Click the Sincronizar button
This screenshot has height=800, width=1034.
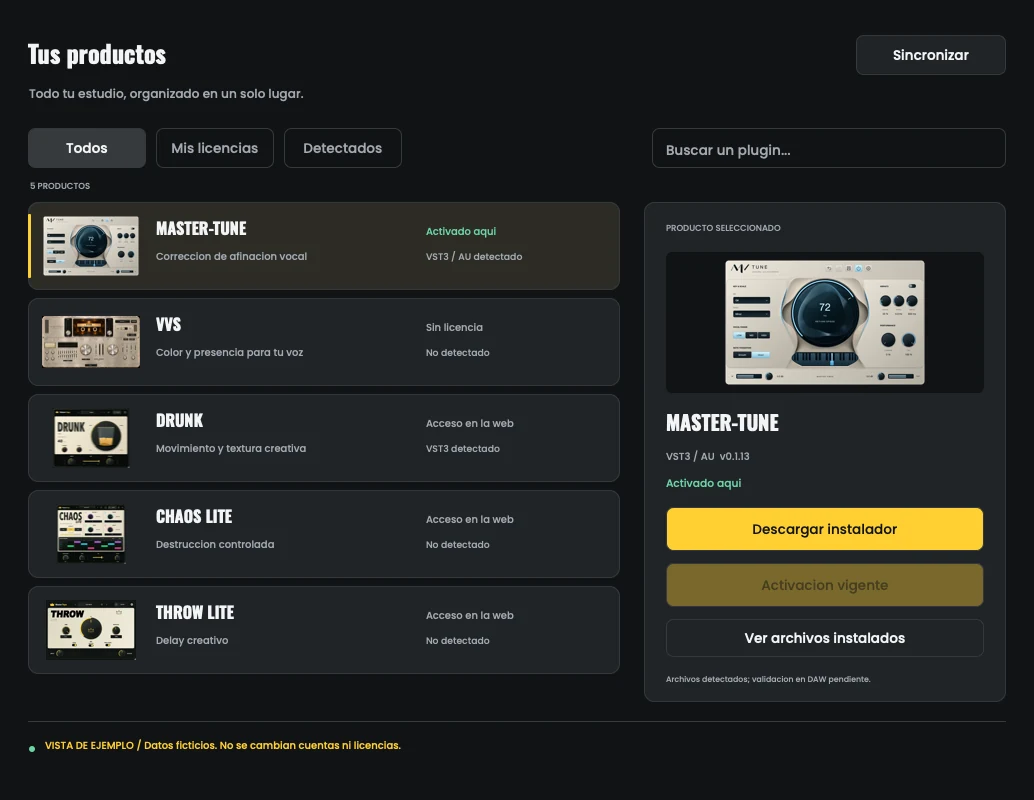coord(930,55)
